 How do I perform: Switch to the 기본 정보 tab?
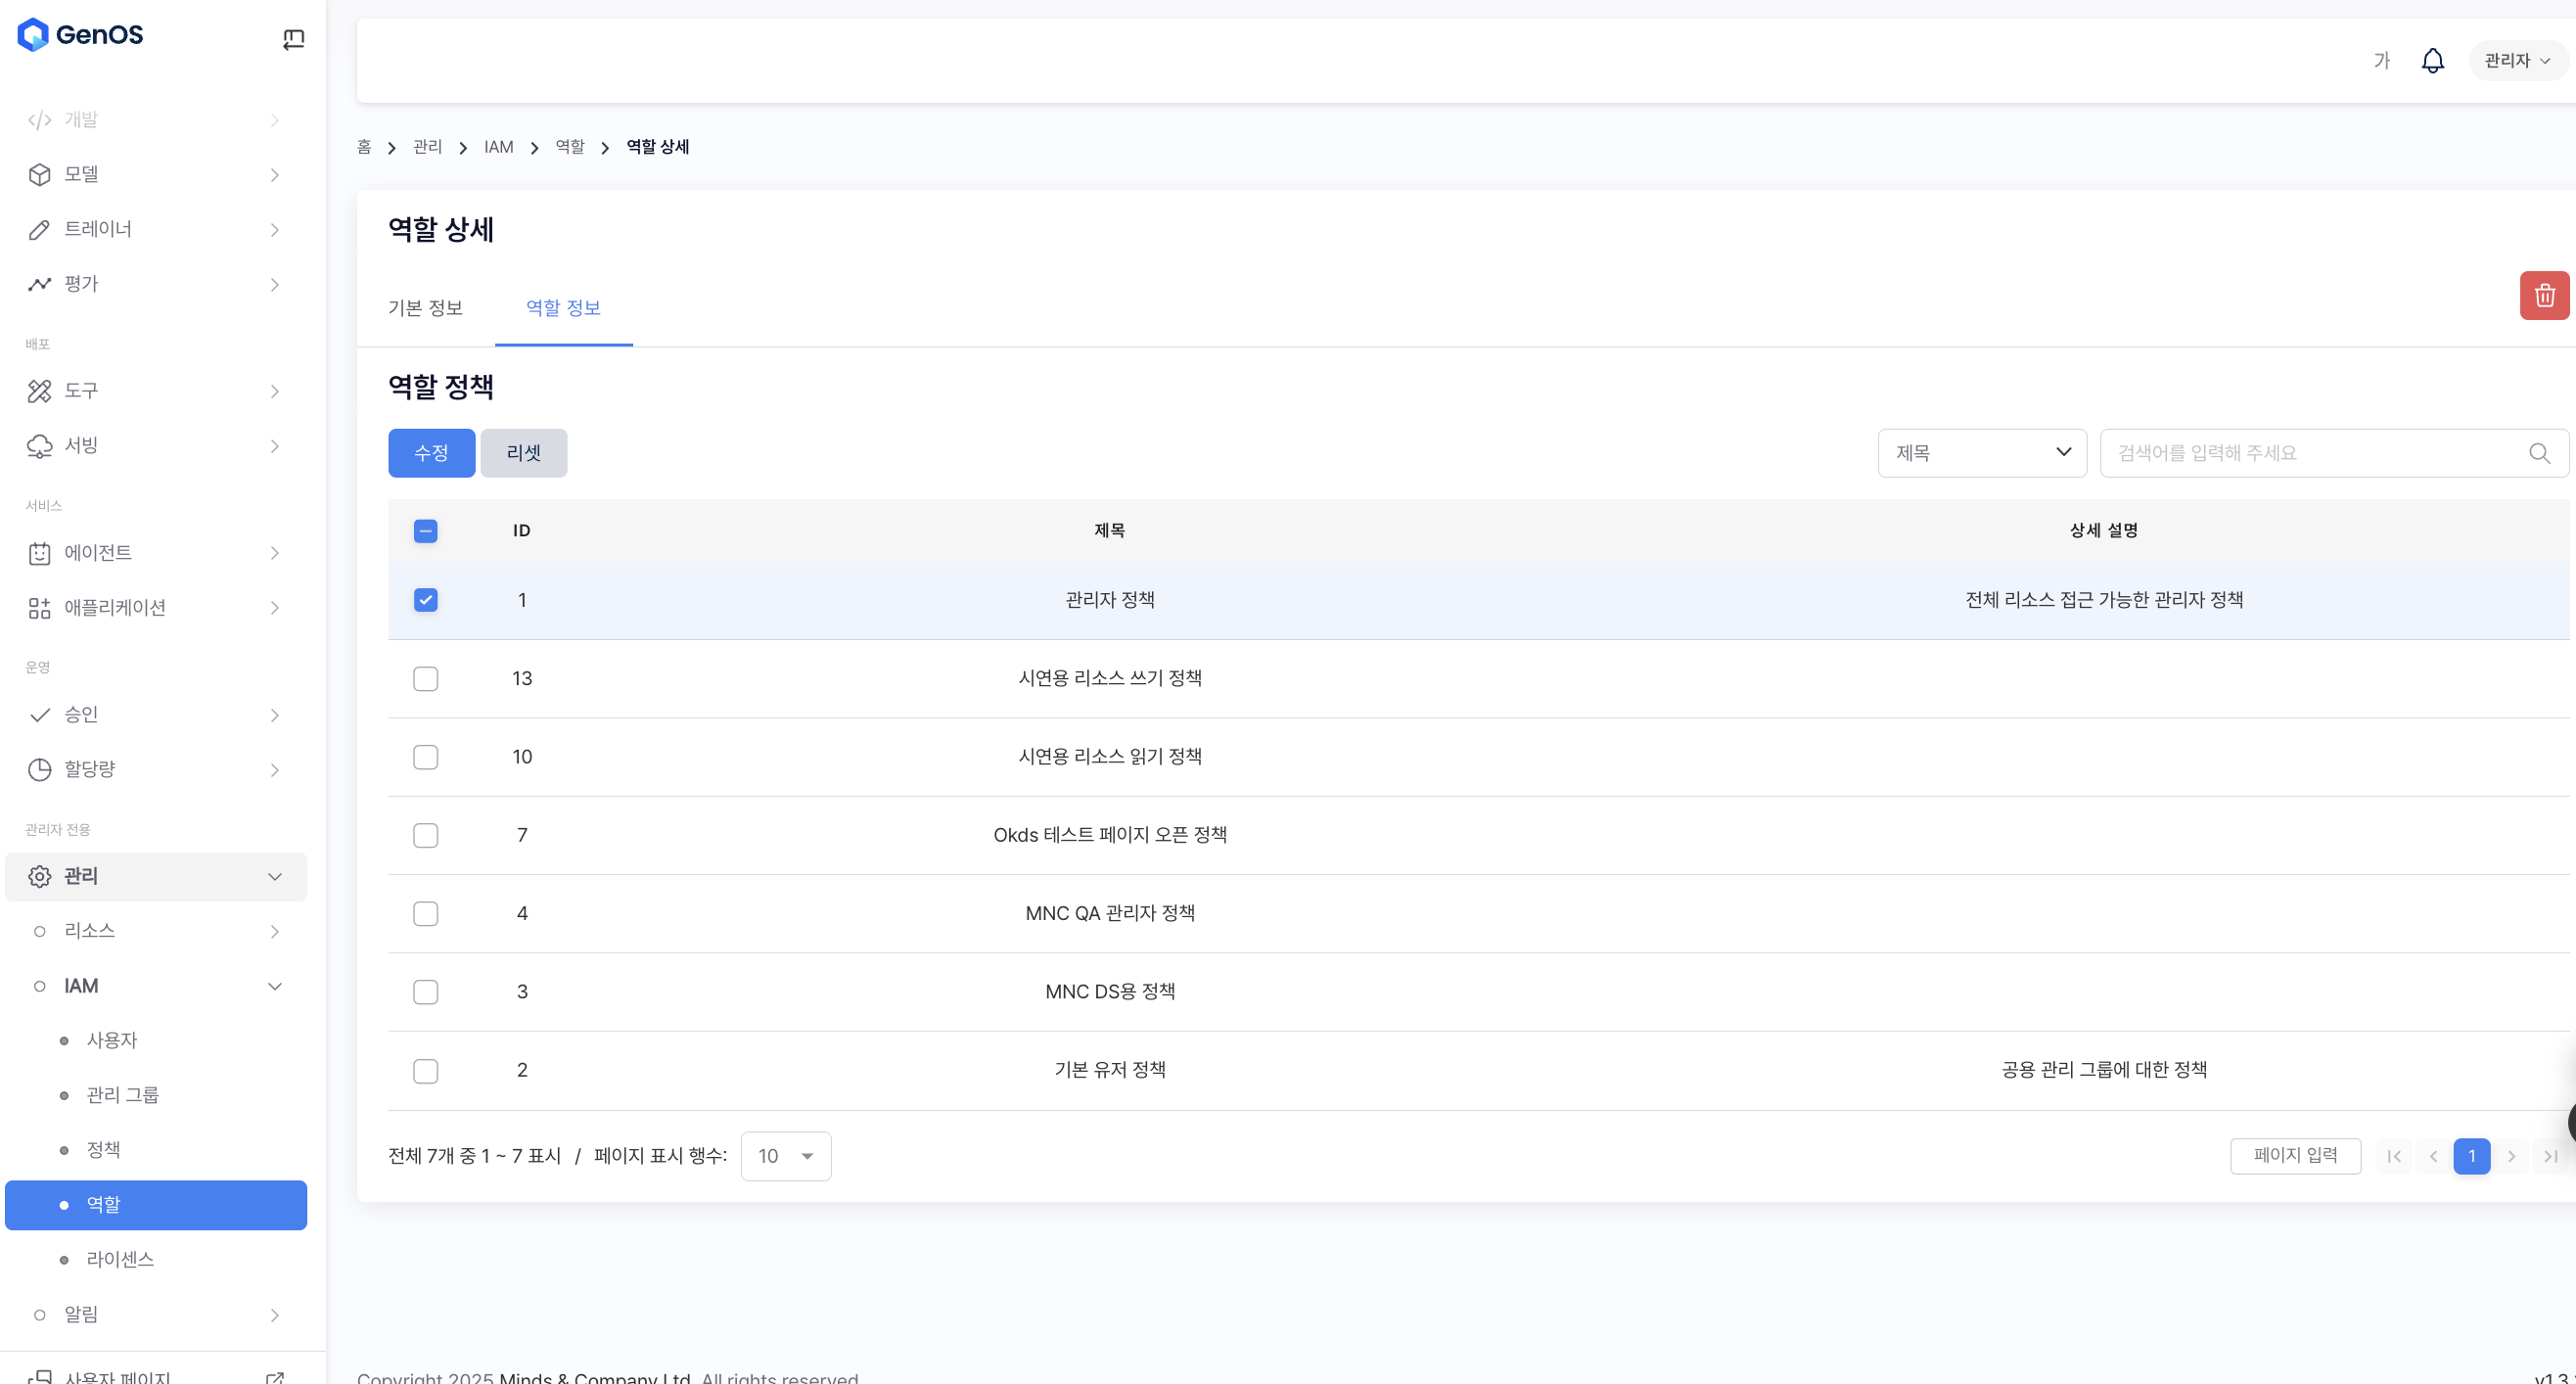(425, 308)
